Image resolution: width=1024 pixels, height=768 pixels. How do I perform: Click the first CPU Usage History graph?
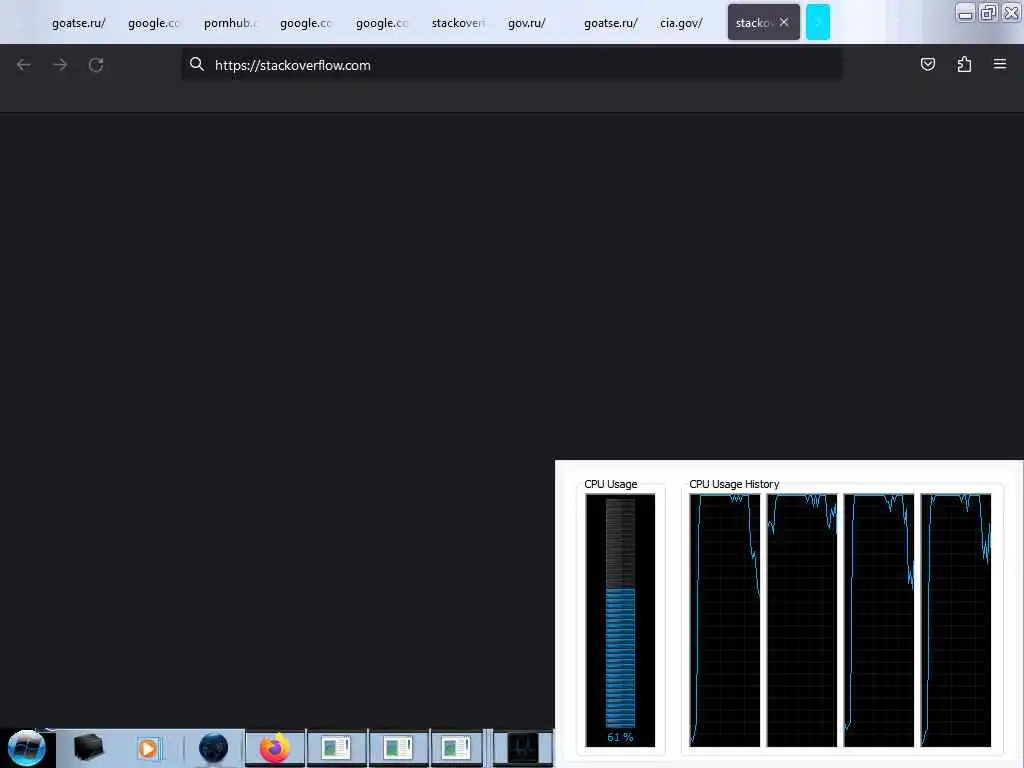click(x=724, y=620)
